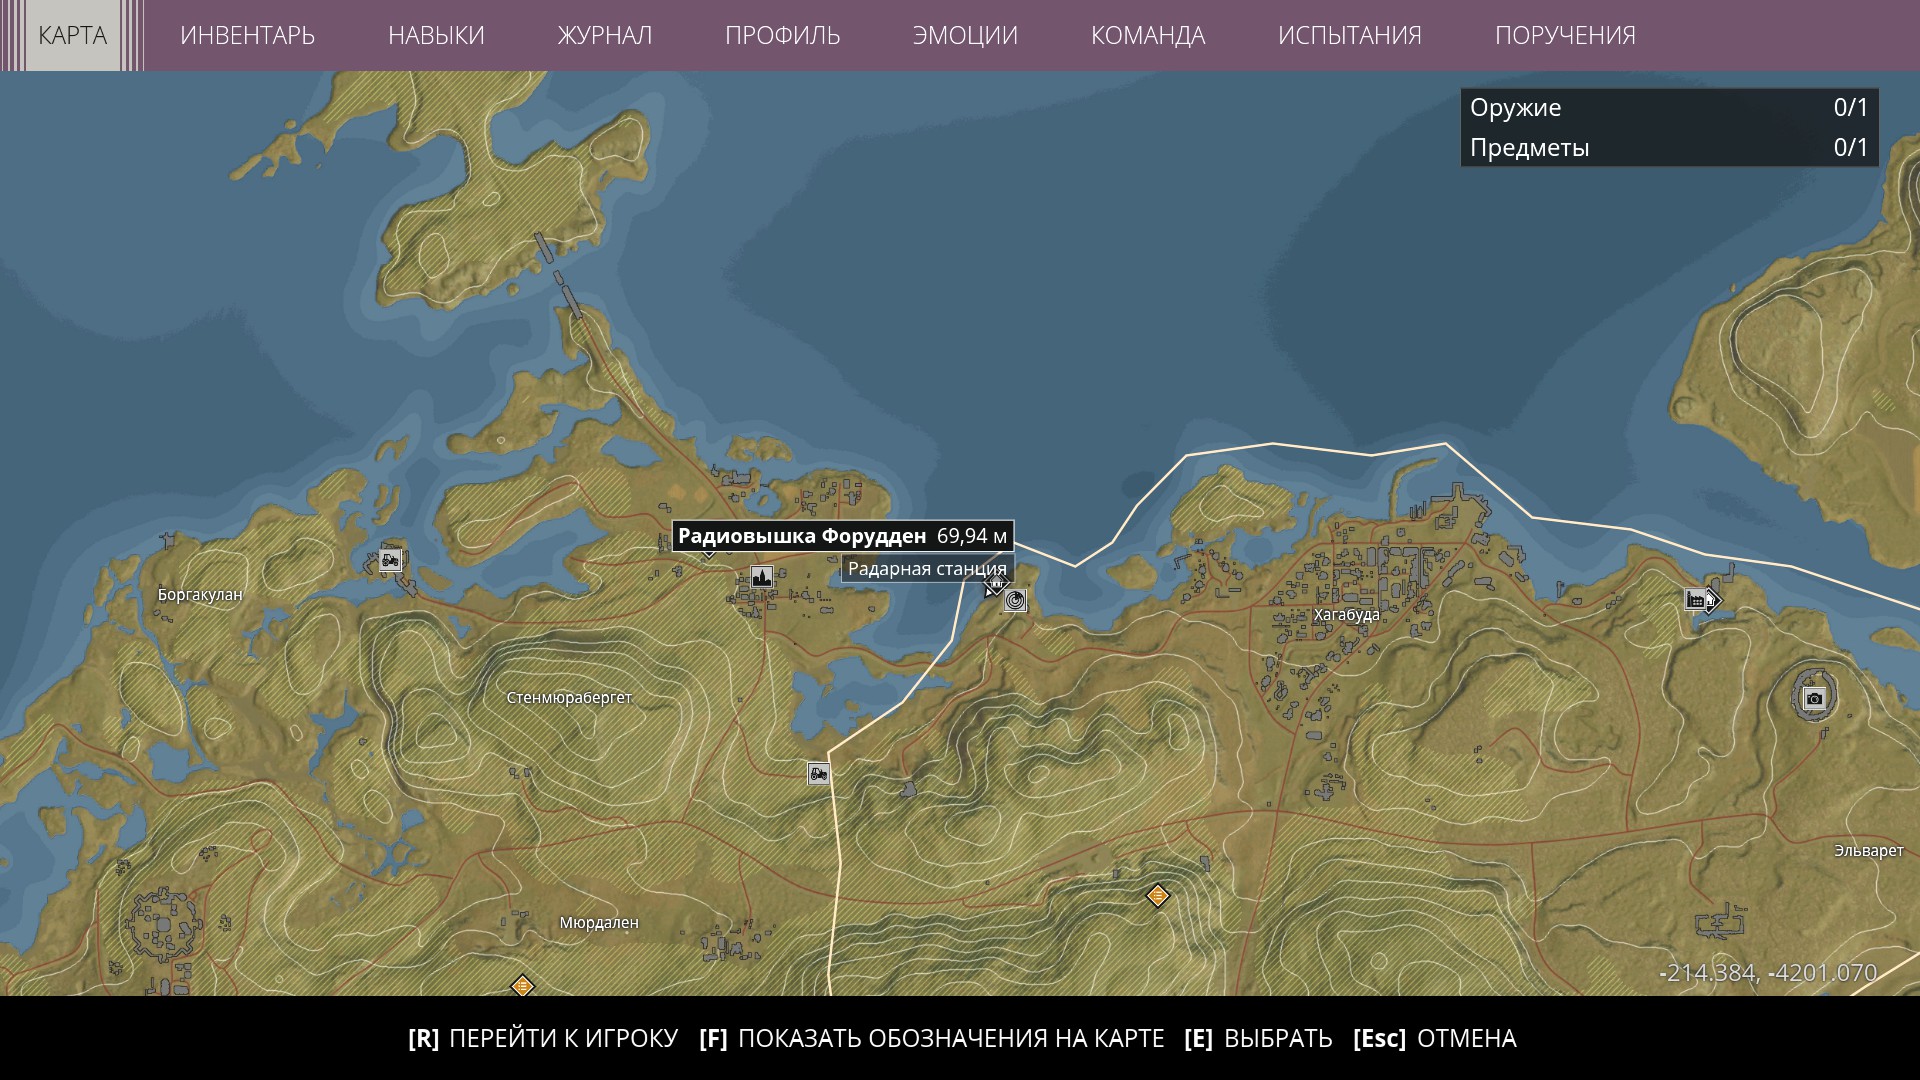Viewport: 1920px width, 1080px height.
Task: Click the orange mission diamond below Мюрдален
Action: point(522,987)
